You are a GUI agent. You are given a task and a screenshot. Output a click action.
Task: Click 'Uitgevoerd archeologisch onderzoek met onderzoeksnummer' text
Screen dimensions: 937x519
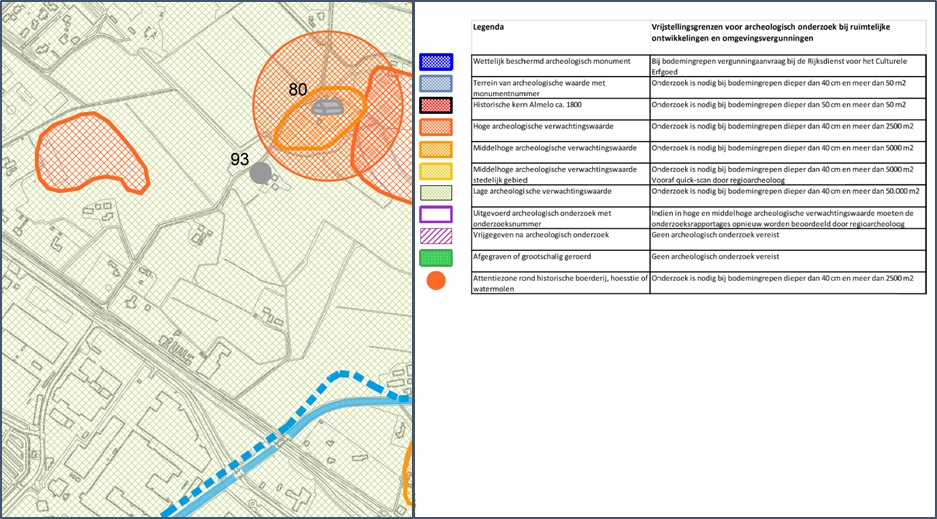point(542,218)
